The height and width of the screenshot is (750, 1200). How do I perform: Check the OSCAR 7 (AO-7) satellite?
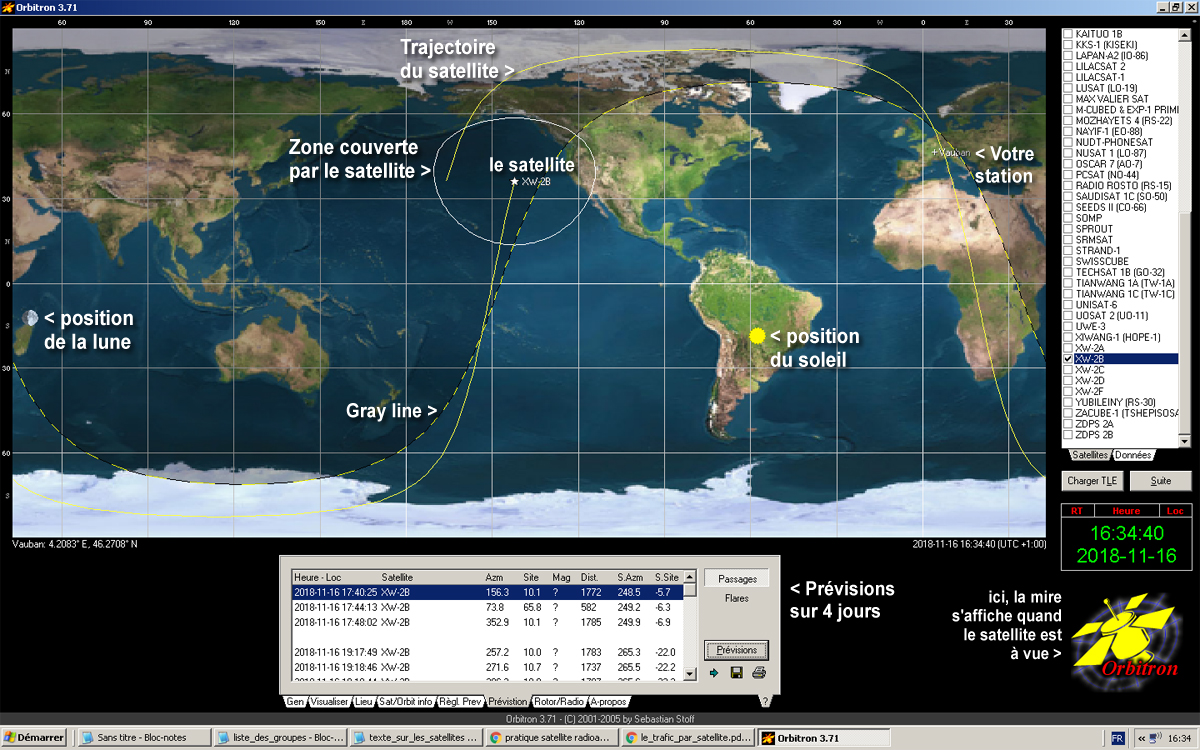pyautogui.click(x=1069, y=164)
